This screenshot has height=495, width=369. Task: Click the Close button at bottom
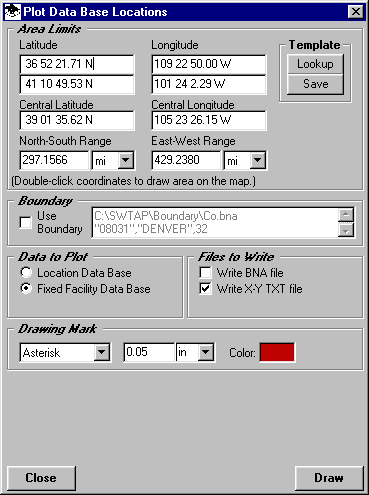point(41,478)
